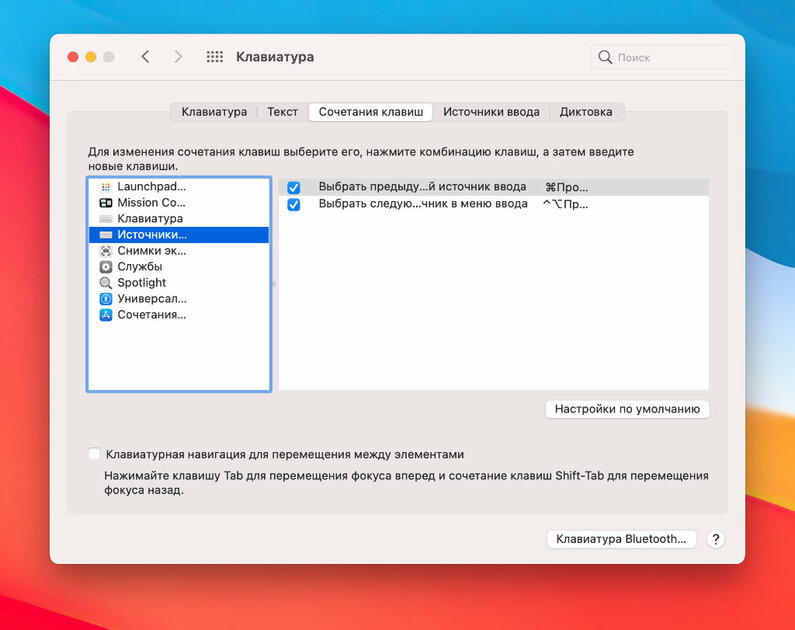The image size is (795, 630).
Task: Open Клавиатура Bluetooth… settings
Action: 621,539
